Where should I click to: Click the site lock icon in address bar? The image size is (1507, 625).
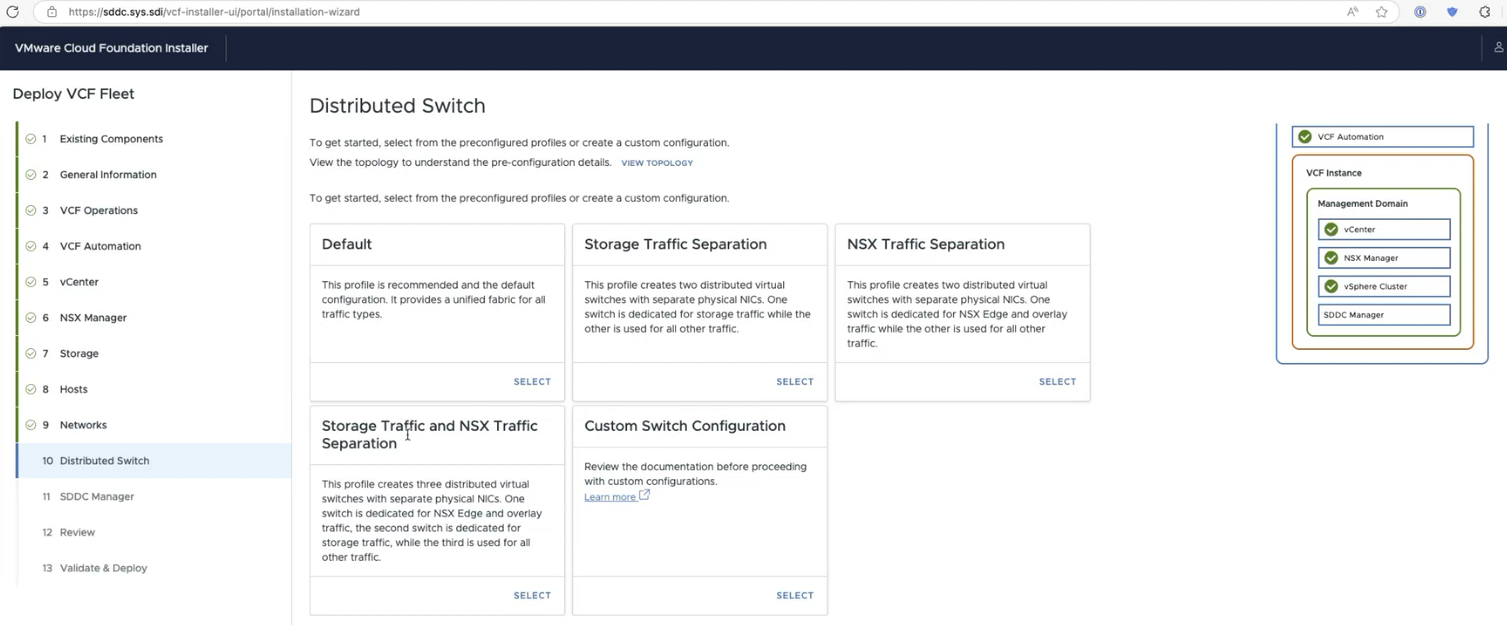click(x=51, y=12)
